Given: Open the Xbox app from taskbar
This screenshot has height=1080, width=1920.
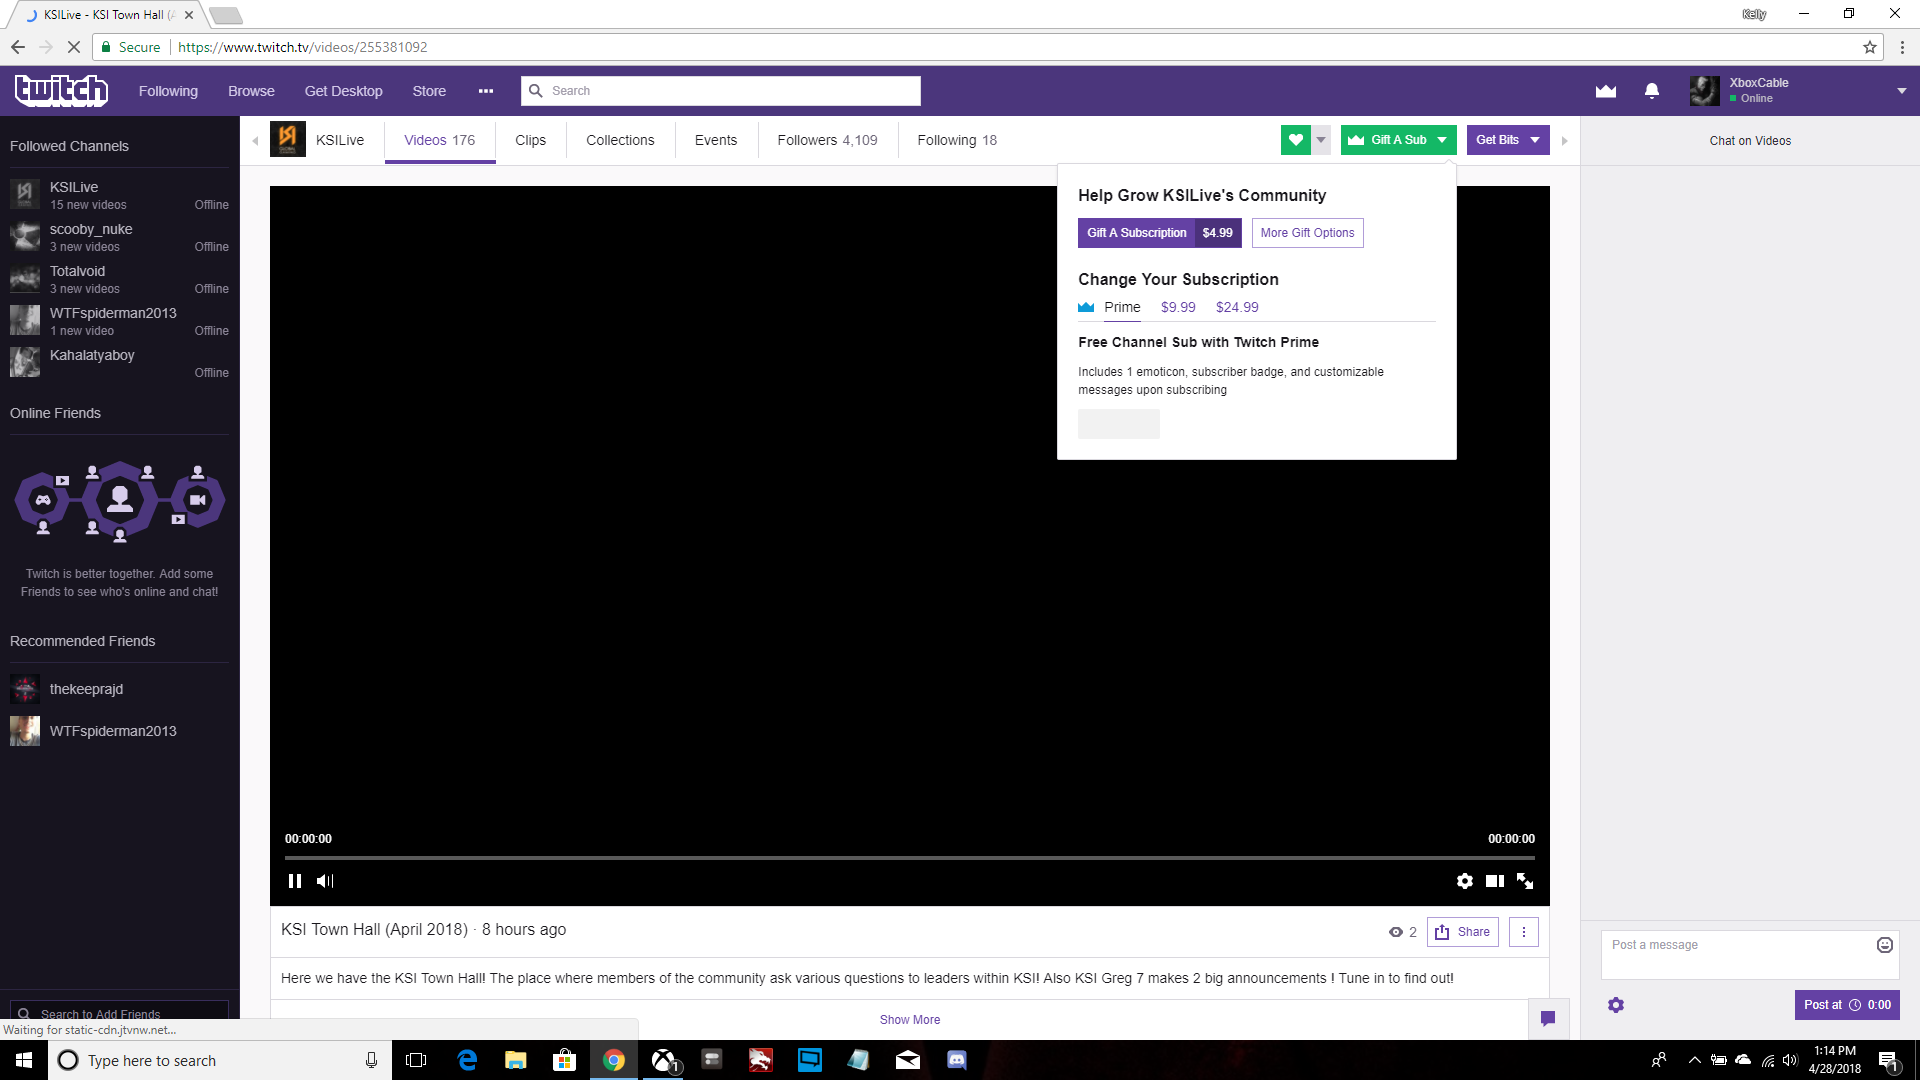Looking at the screenshot, I should point(663,1060).
